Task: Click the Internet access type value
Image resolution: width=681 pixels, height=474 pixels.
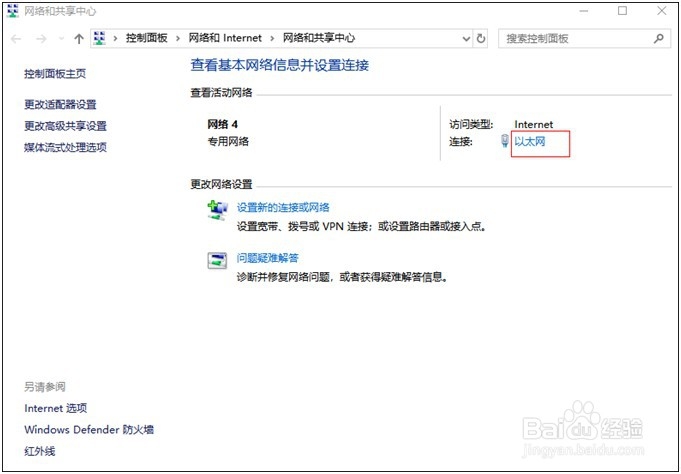Action: coord(534,125)
